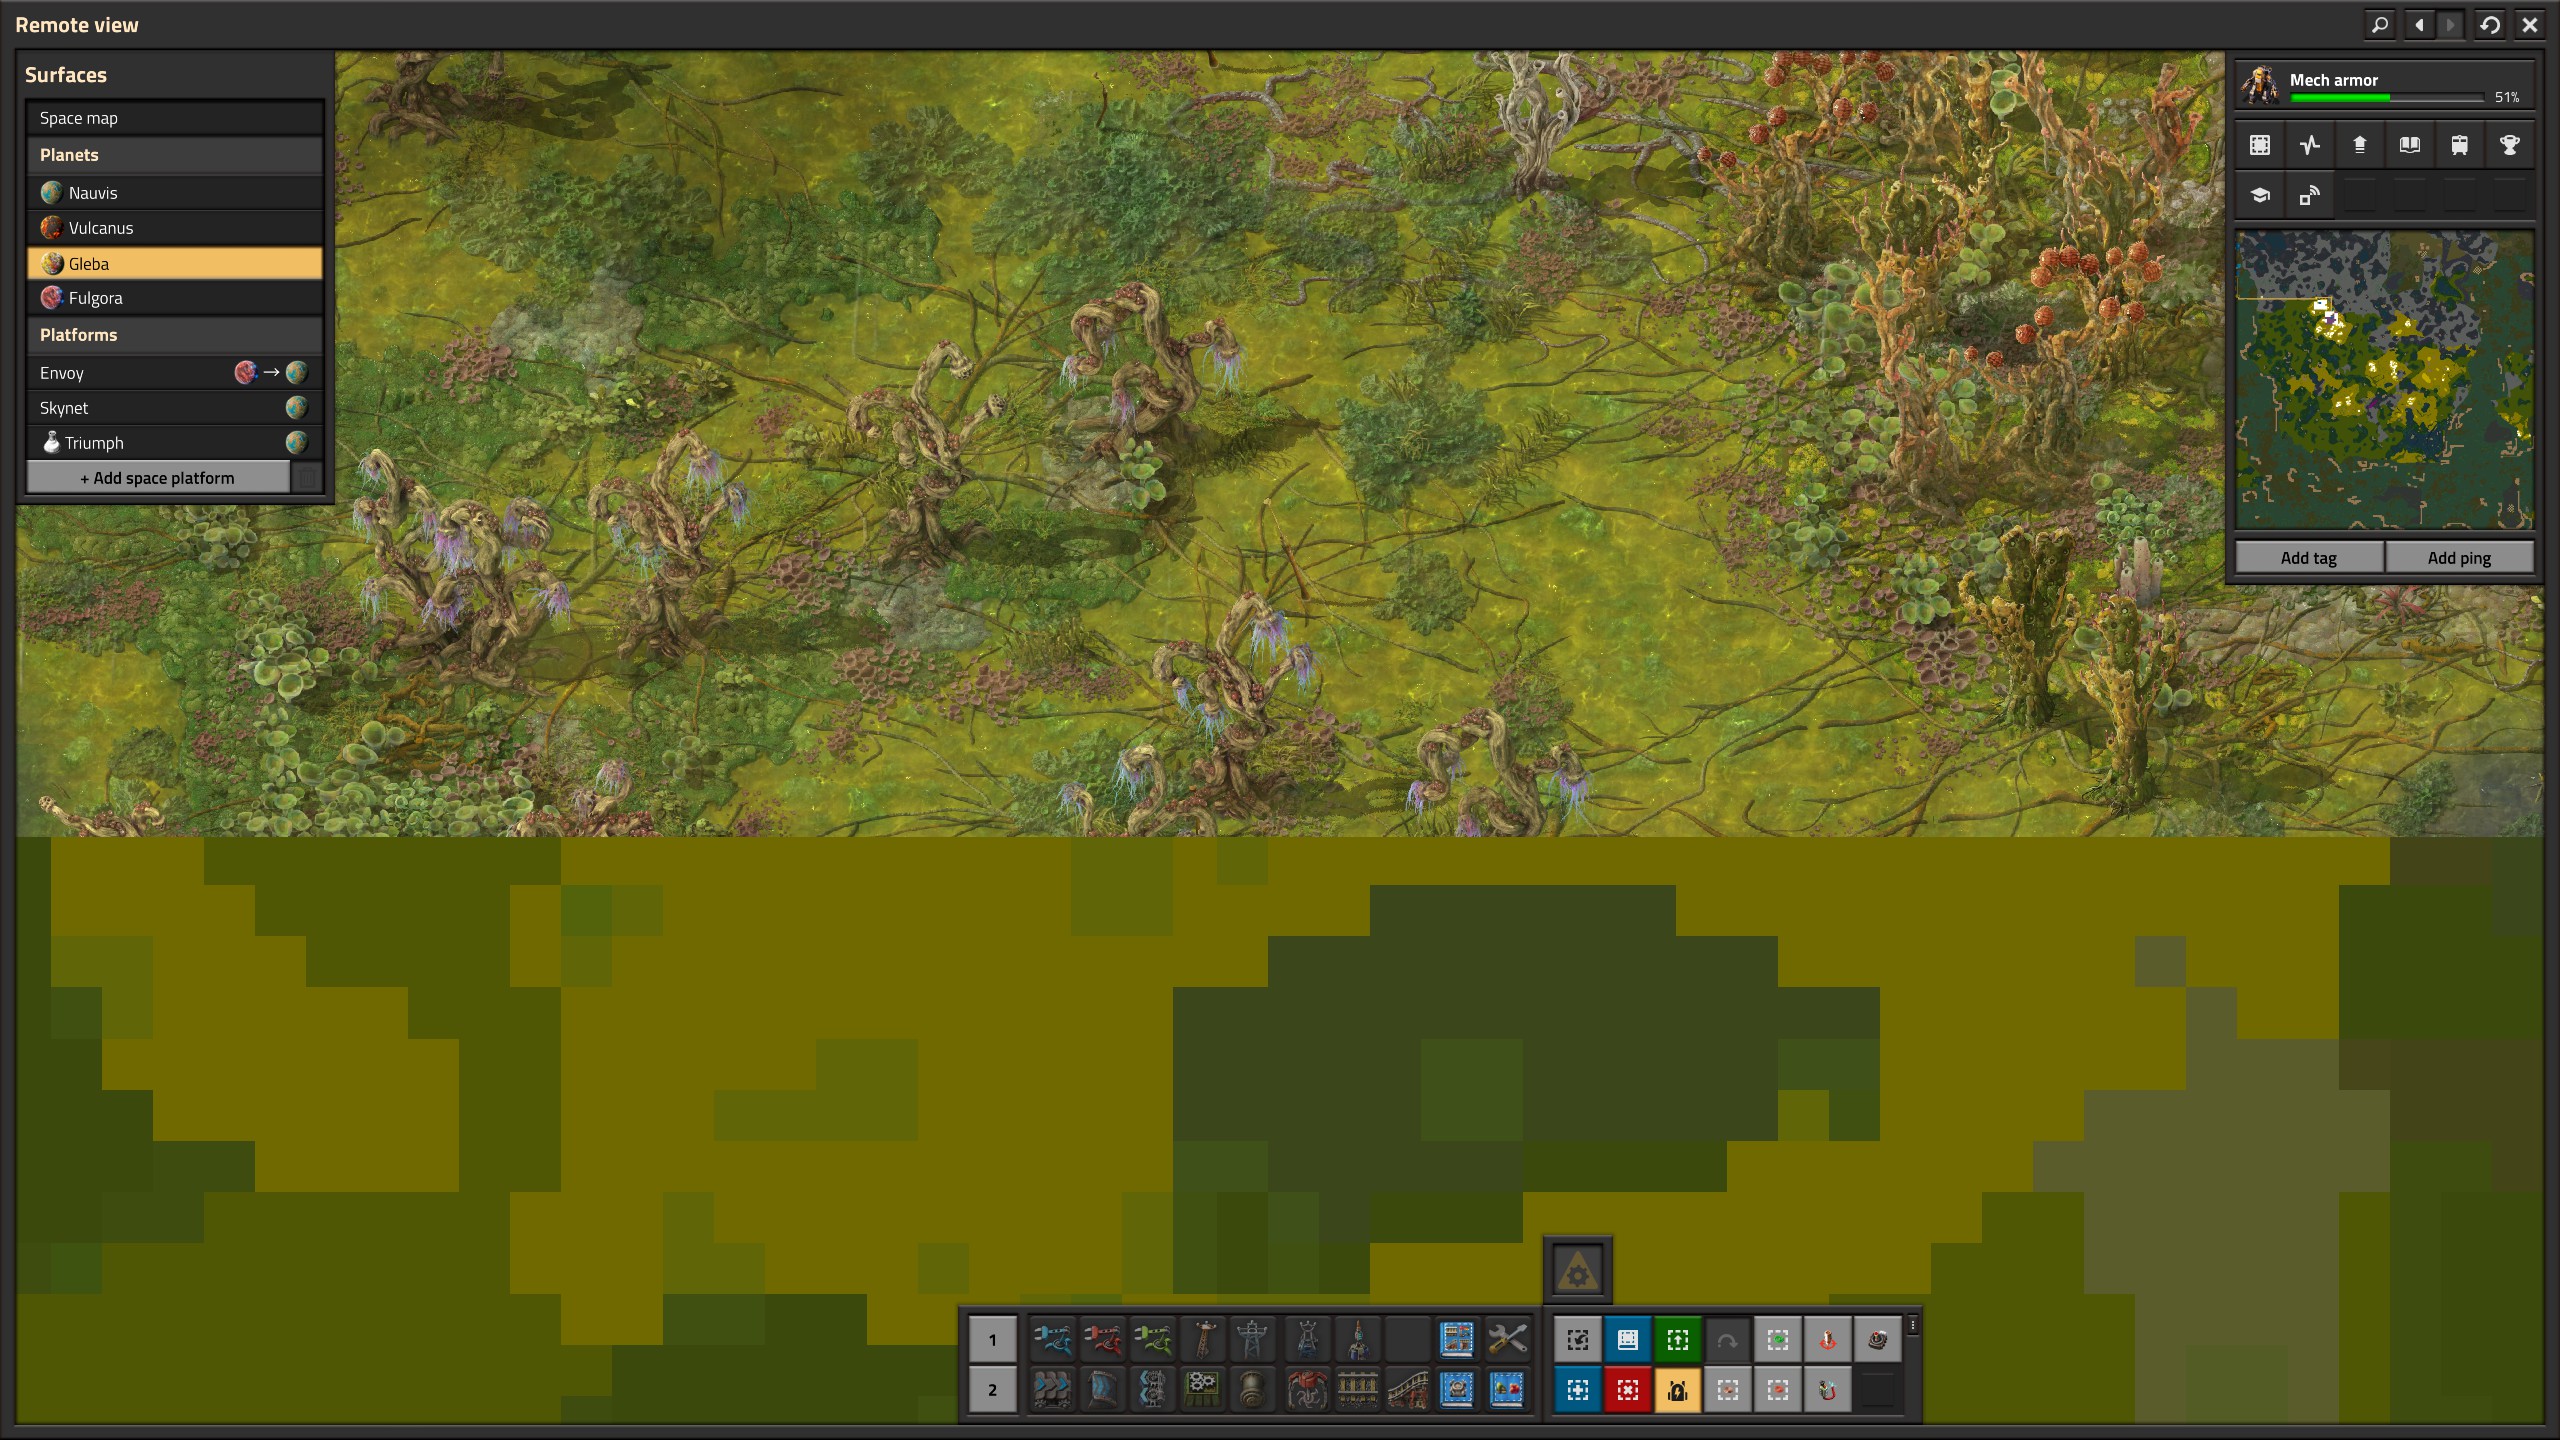This screenshot has width=2560, height=1440.
Task: Click the blue blueprint library shortcut
Action: [x=1628, y=1340]
